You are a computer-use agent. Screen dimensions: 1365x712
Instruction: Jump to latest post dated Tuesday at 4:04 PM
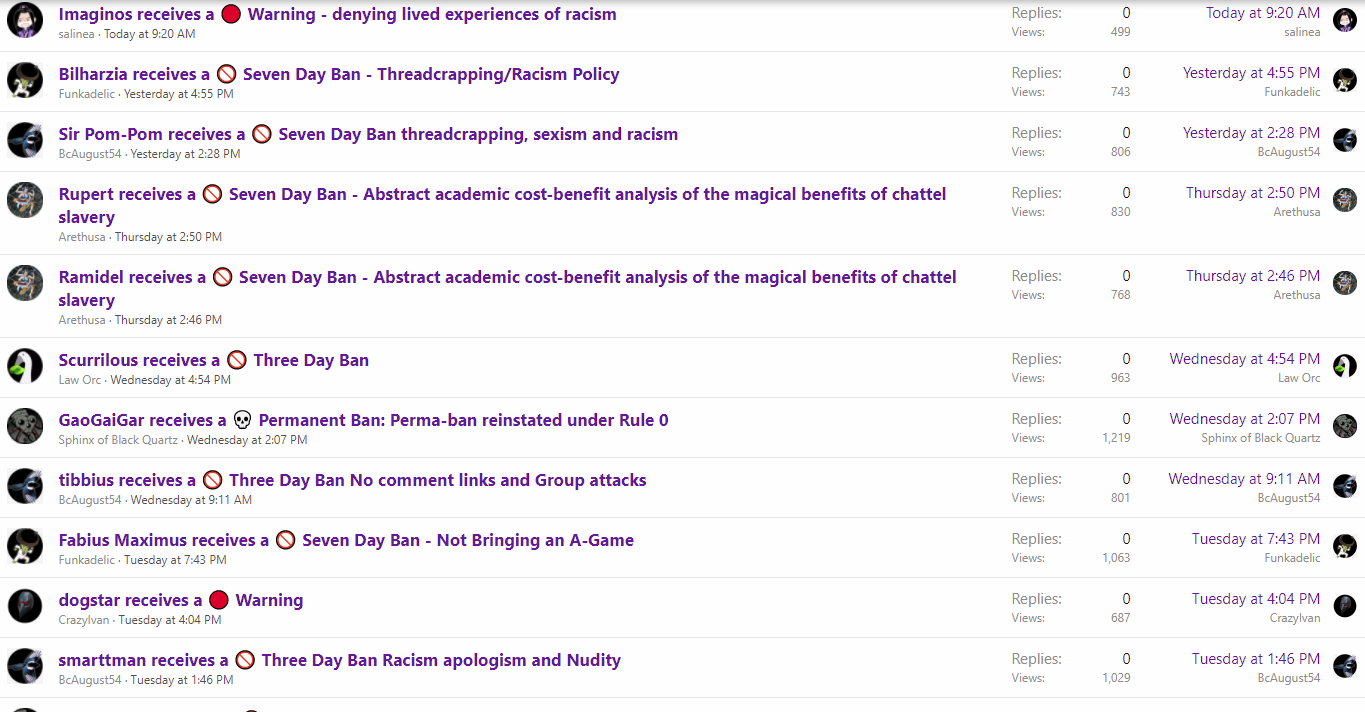[1256, 599]
